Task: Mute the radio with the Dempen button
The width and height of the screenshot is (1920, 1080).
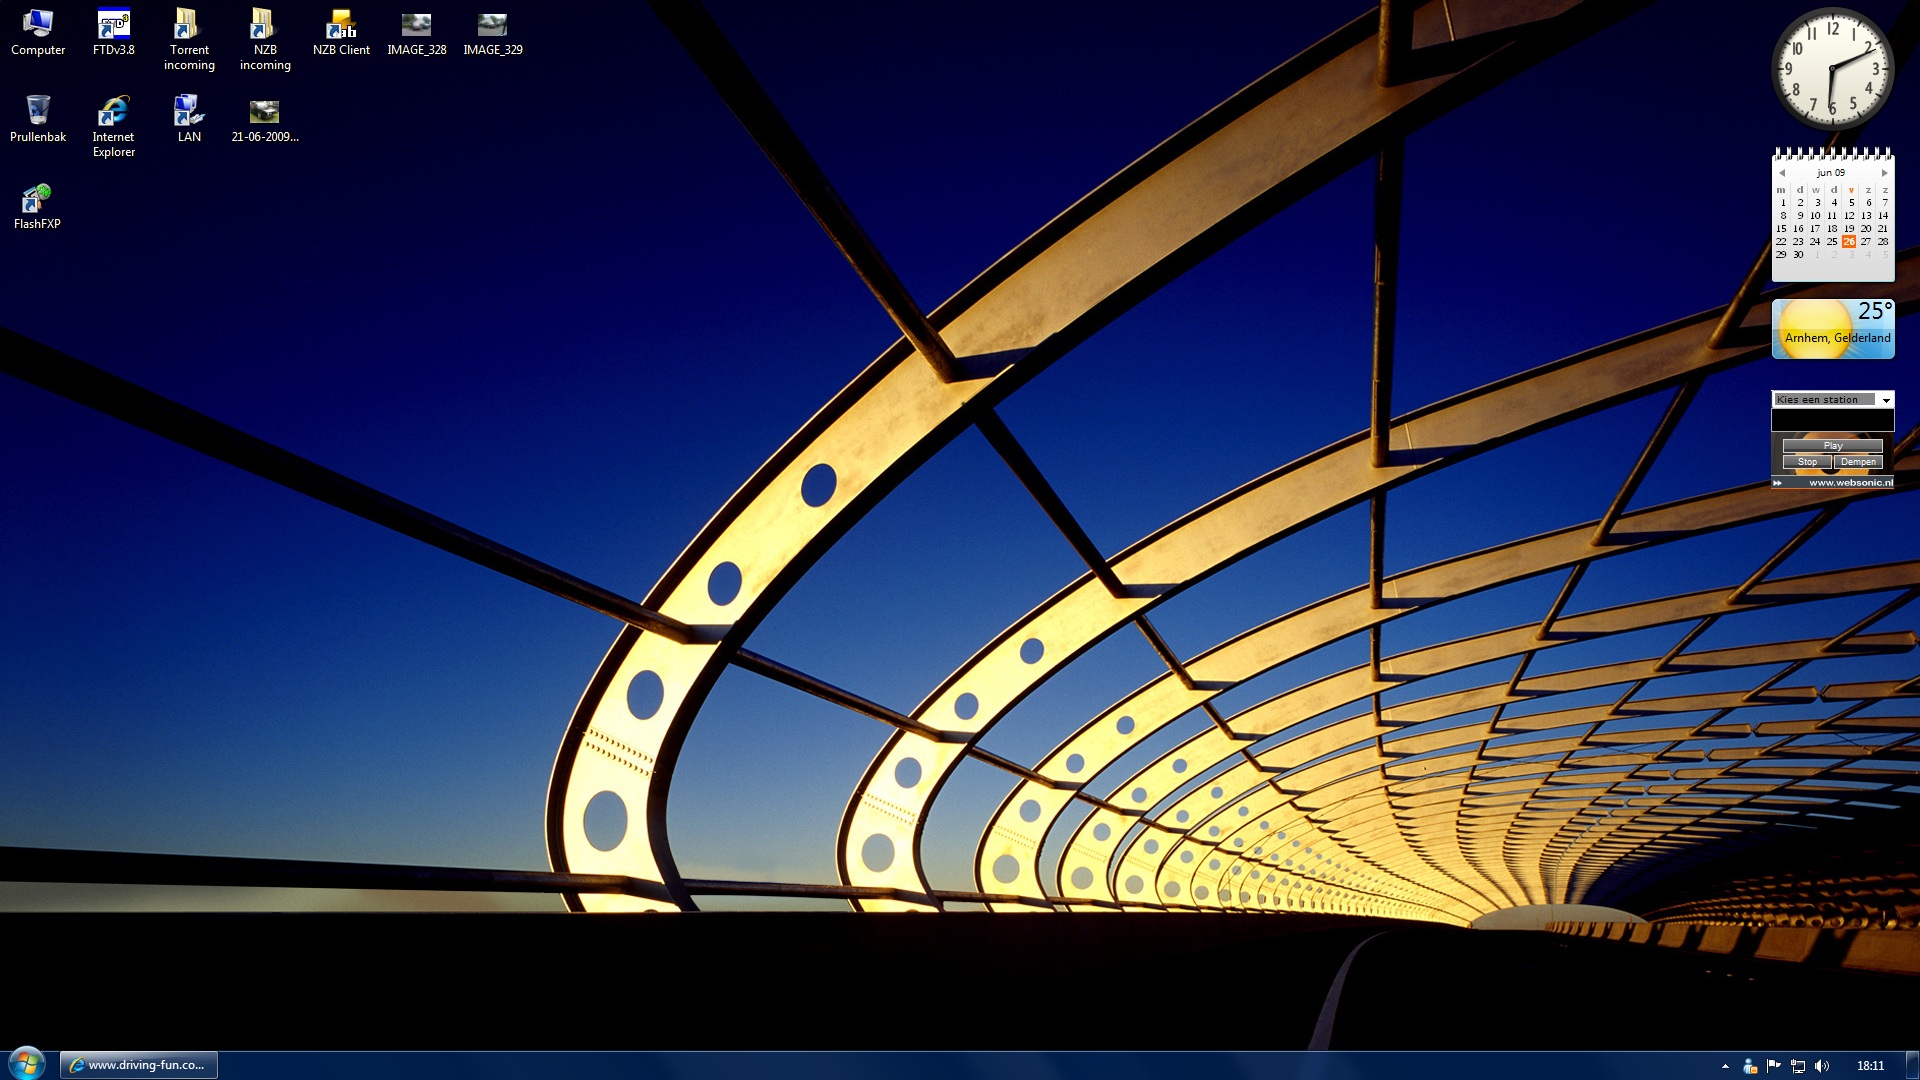Action: 1858,462
